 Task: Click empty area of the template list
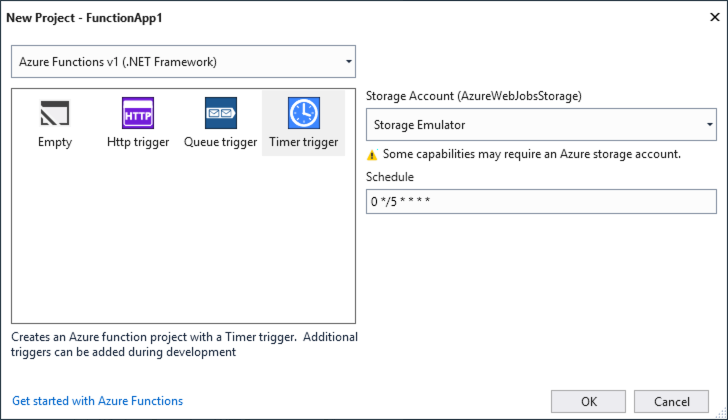(183, 250)
